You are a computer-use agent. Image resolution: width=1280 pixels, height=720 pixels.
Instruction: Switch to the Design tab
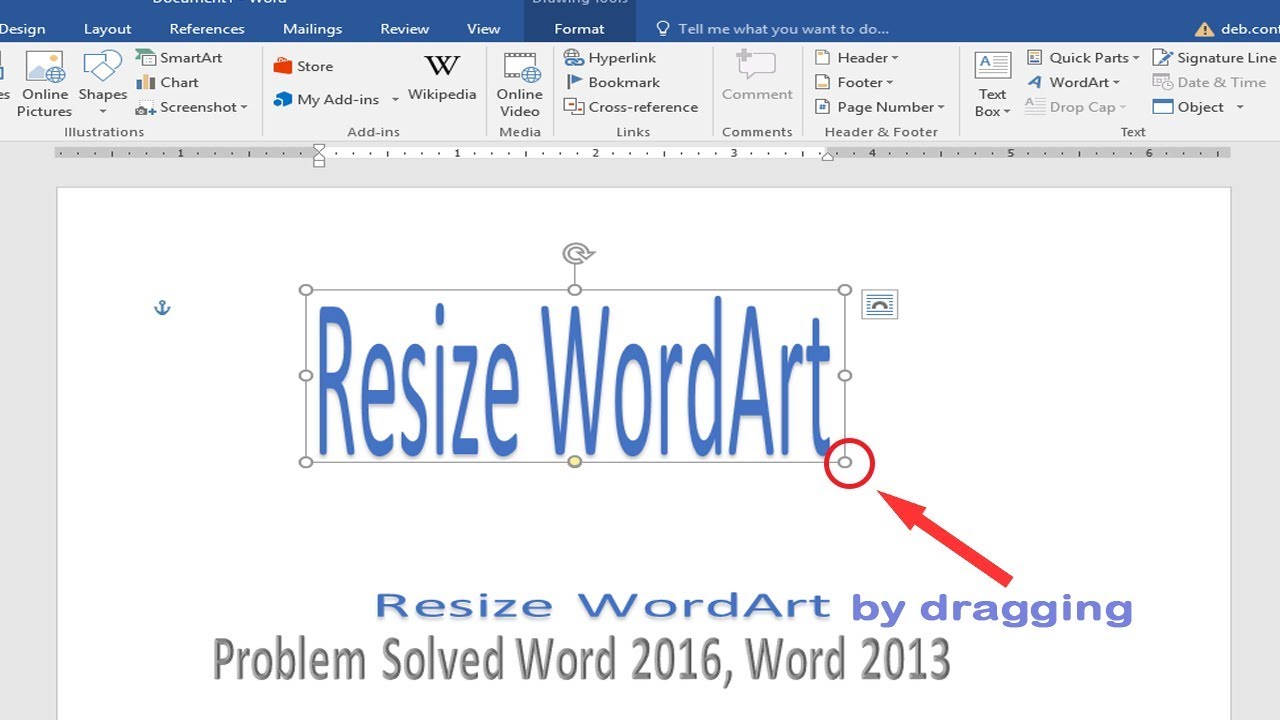click(22, 29)
